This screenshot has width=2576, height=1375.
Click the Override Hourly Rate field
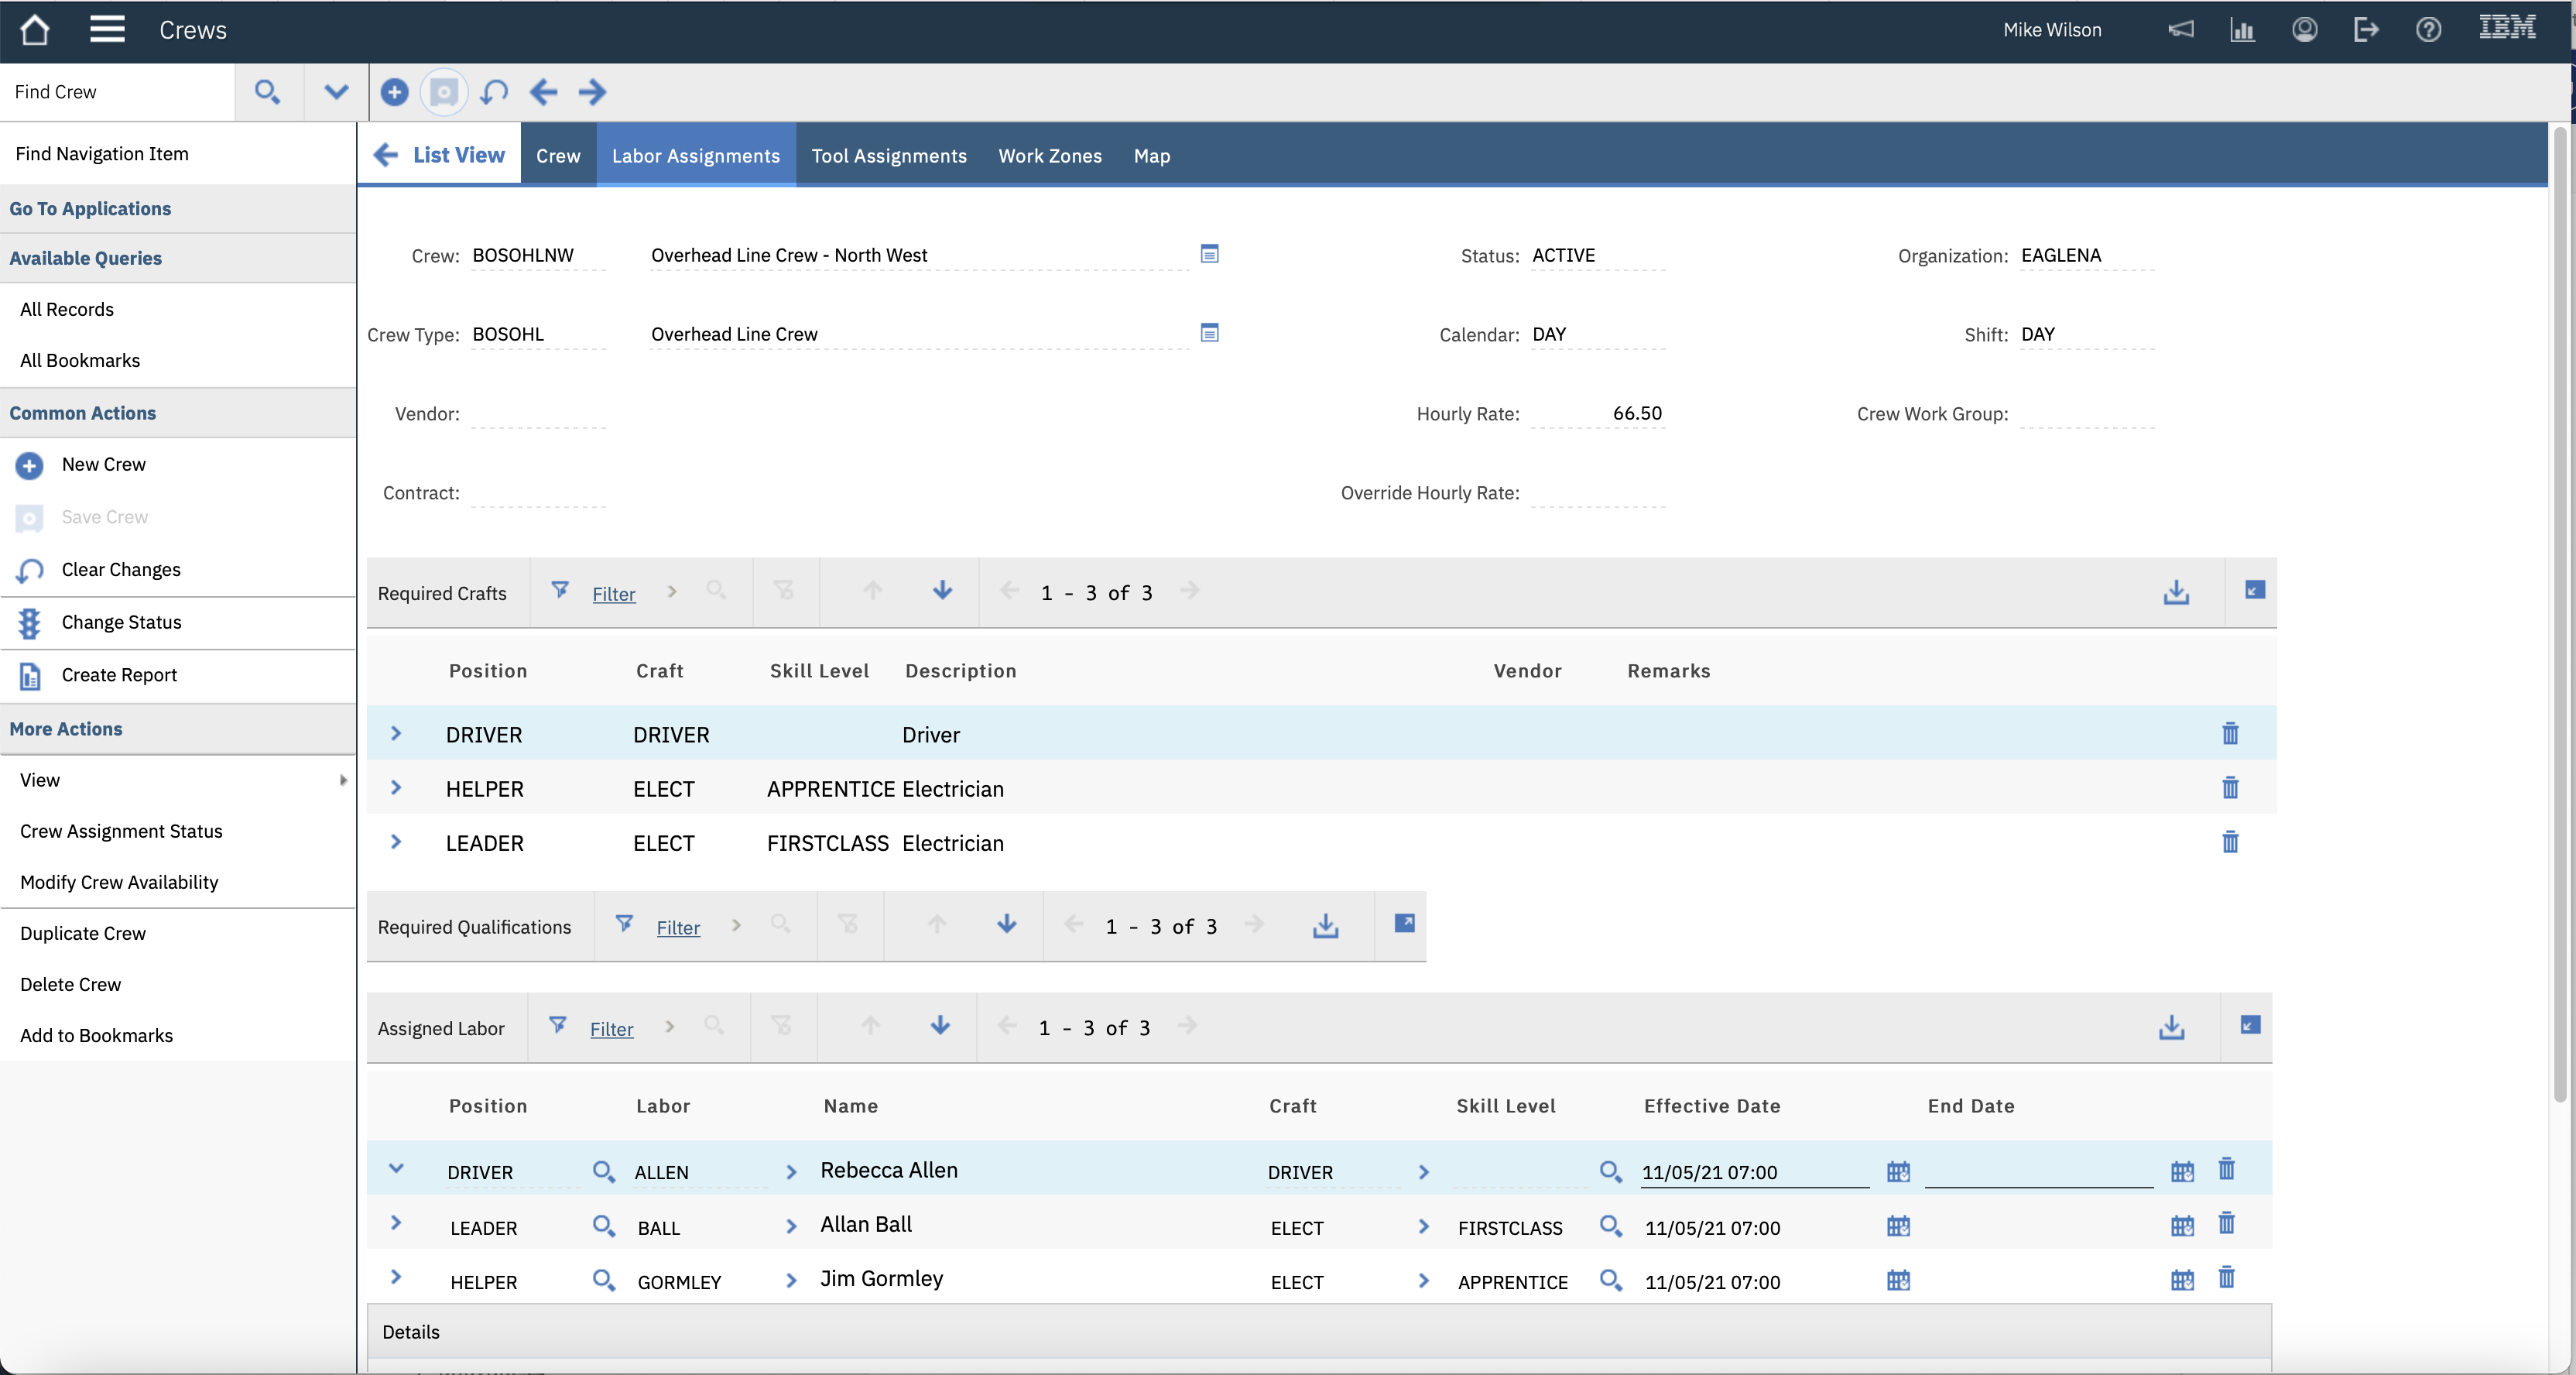(1597, 493)
